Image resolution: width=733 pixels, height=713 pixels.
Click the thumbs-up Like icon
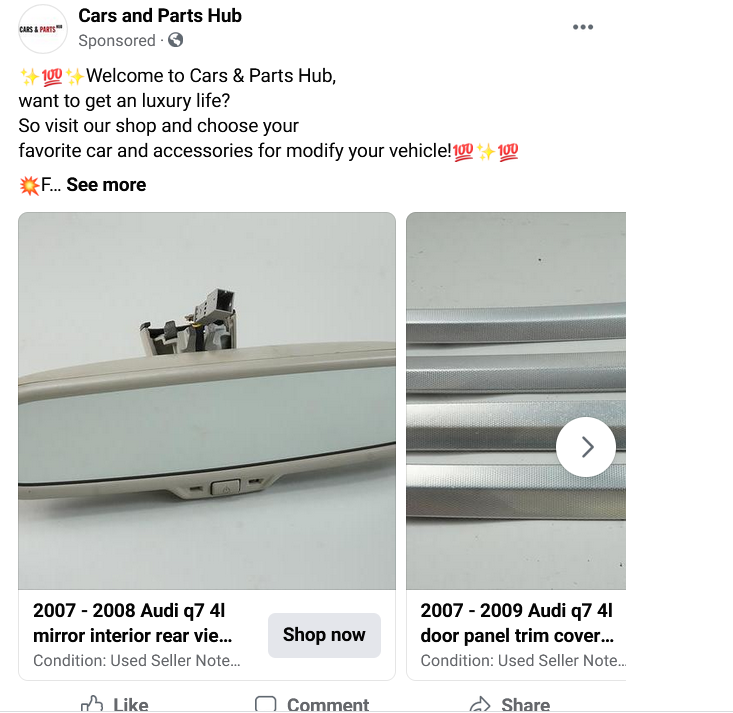(x=92, y=704)
